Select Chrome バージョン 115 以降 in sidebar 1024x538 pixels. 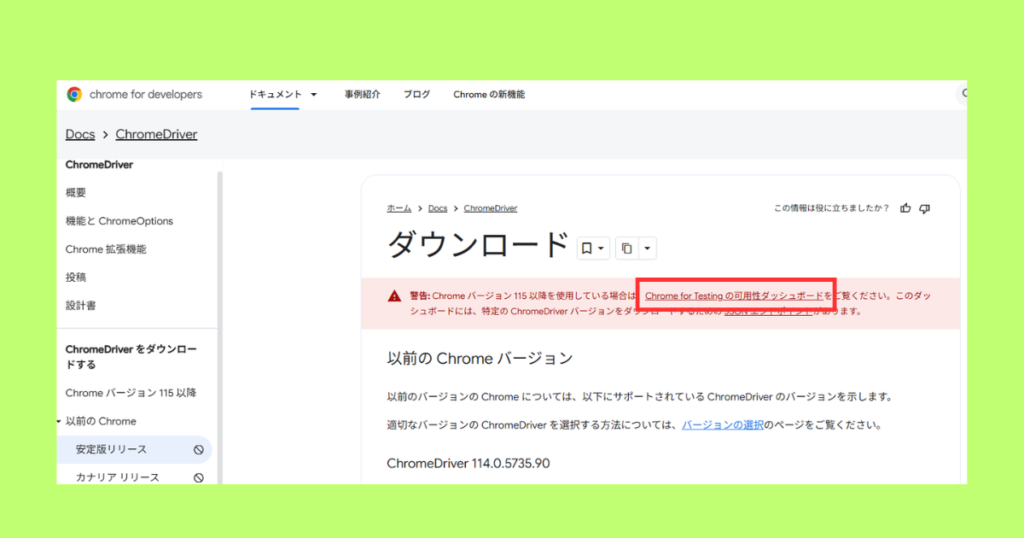click(x=131, y=393)
